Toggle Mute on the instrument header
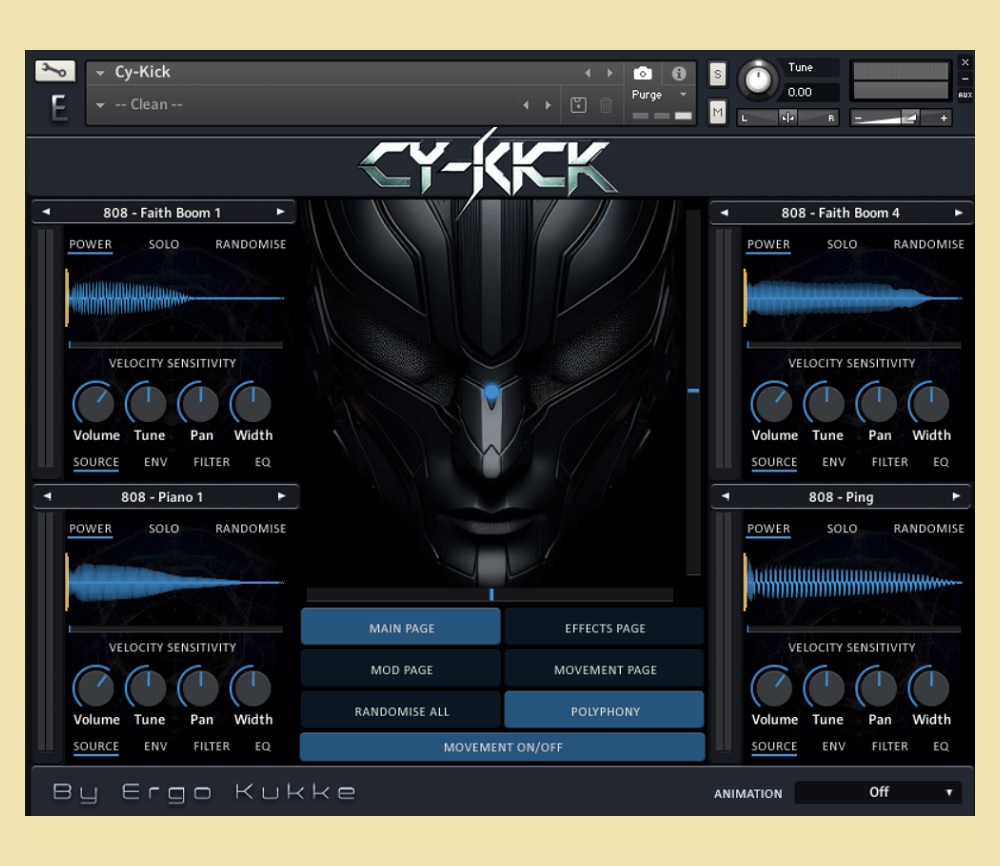The height and width of the screenshot is (866, 1000). coord(716,113)
